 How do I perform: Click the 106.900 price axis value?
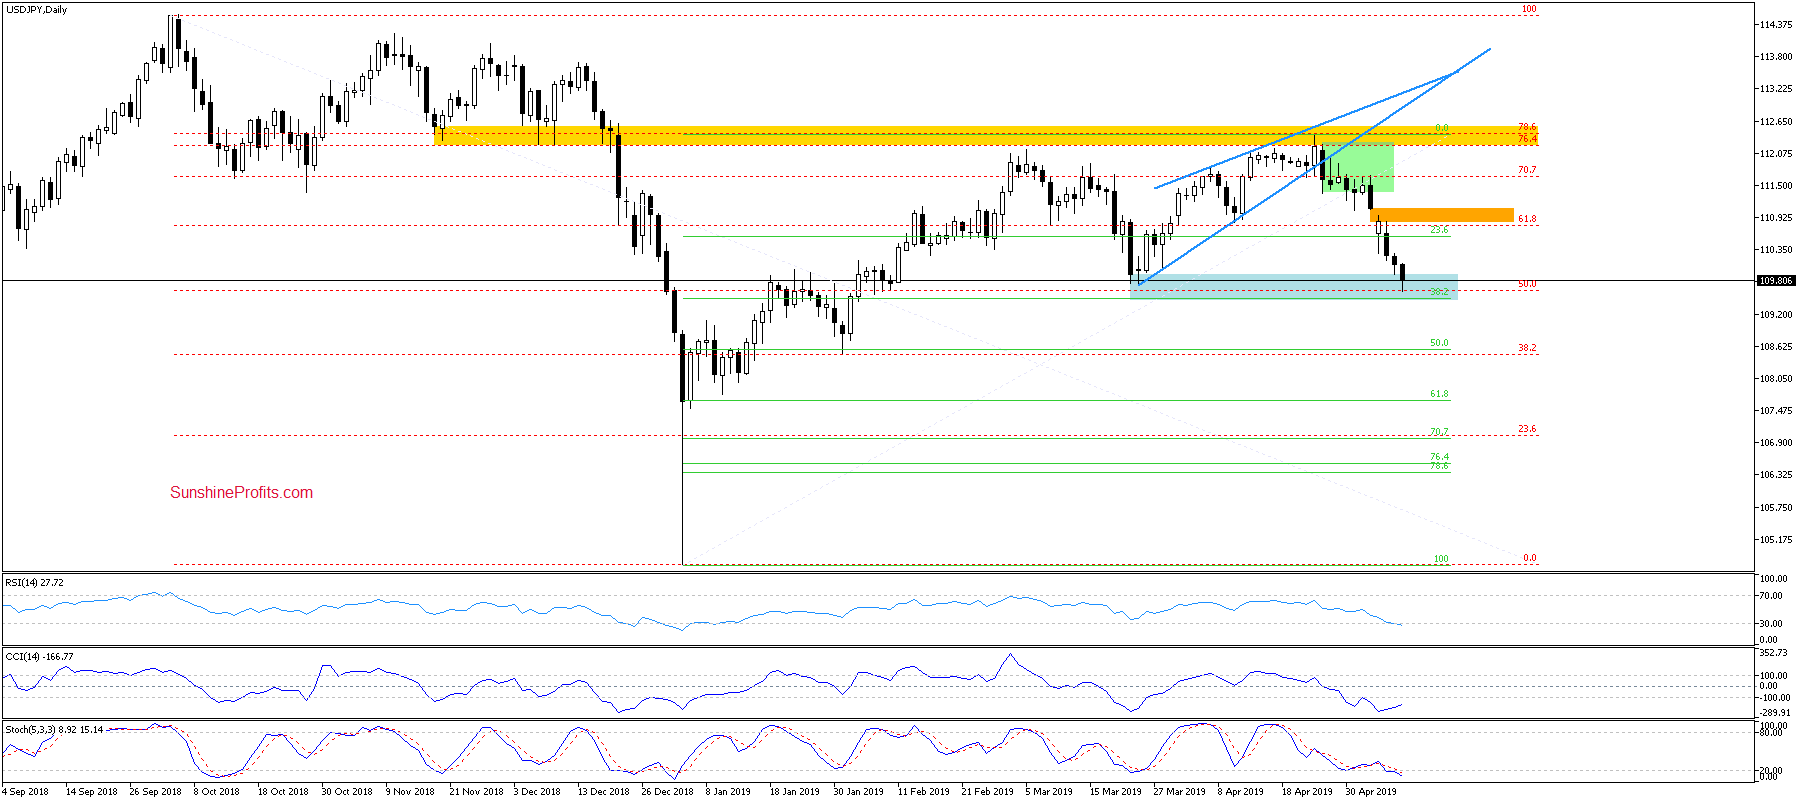click(1776, 443)
